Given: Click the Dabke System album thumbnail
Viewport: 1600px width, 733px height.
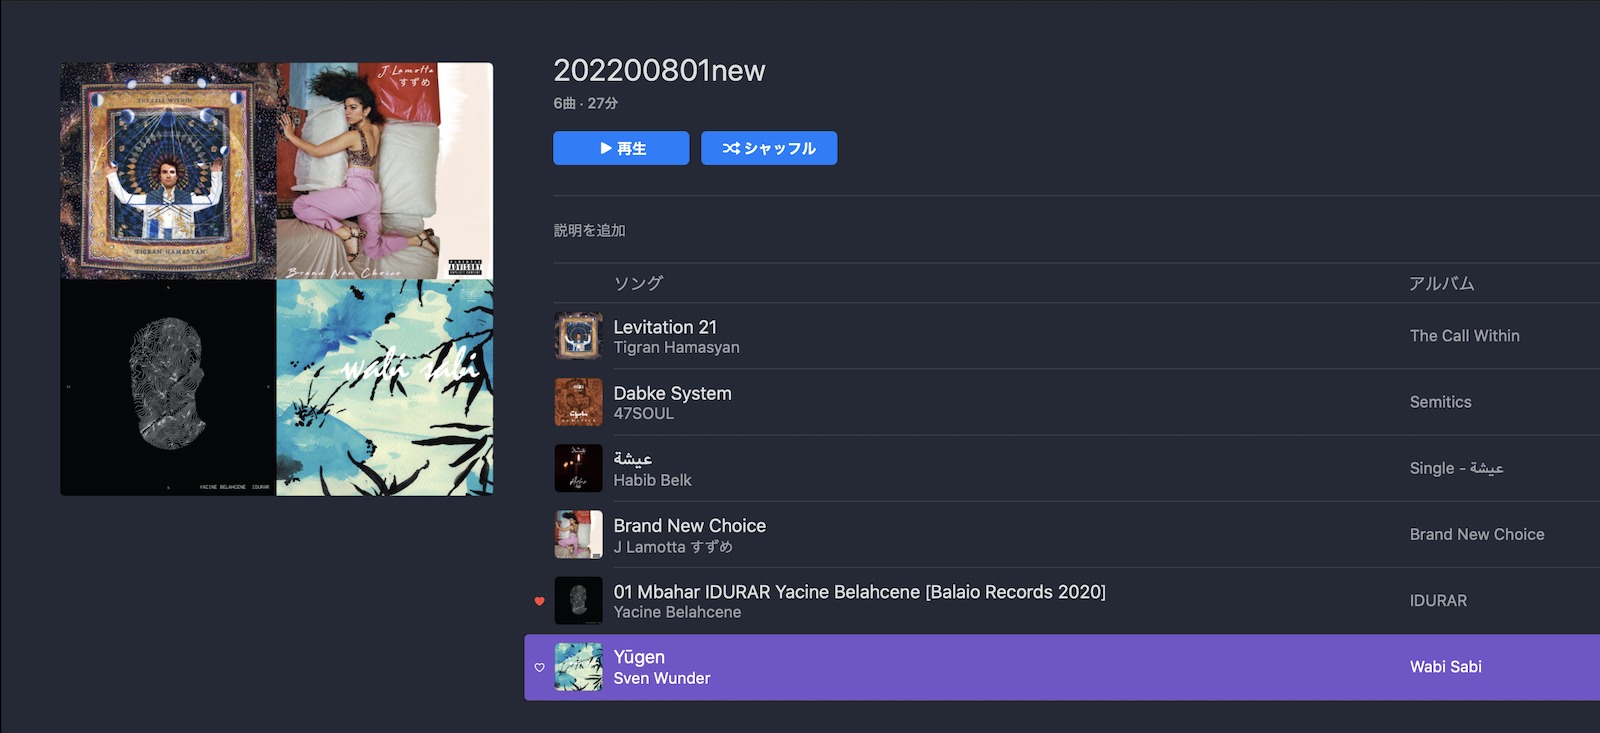Looking at the screenshot, I should 578,402.
